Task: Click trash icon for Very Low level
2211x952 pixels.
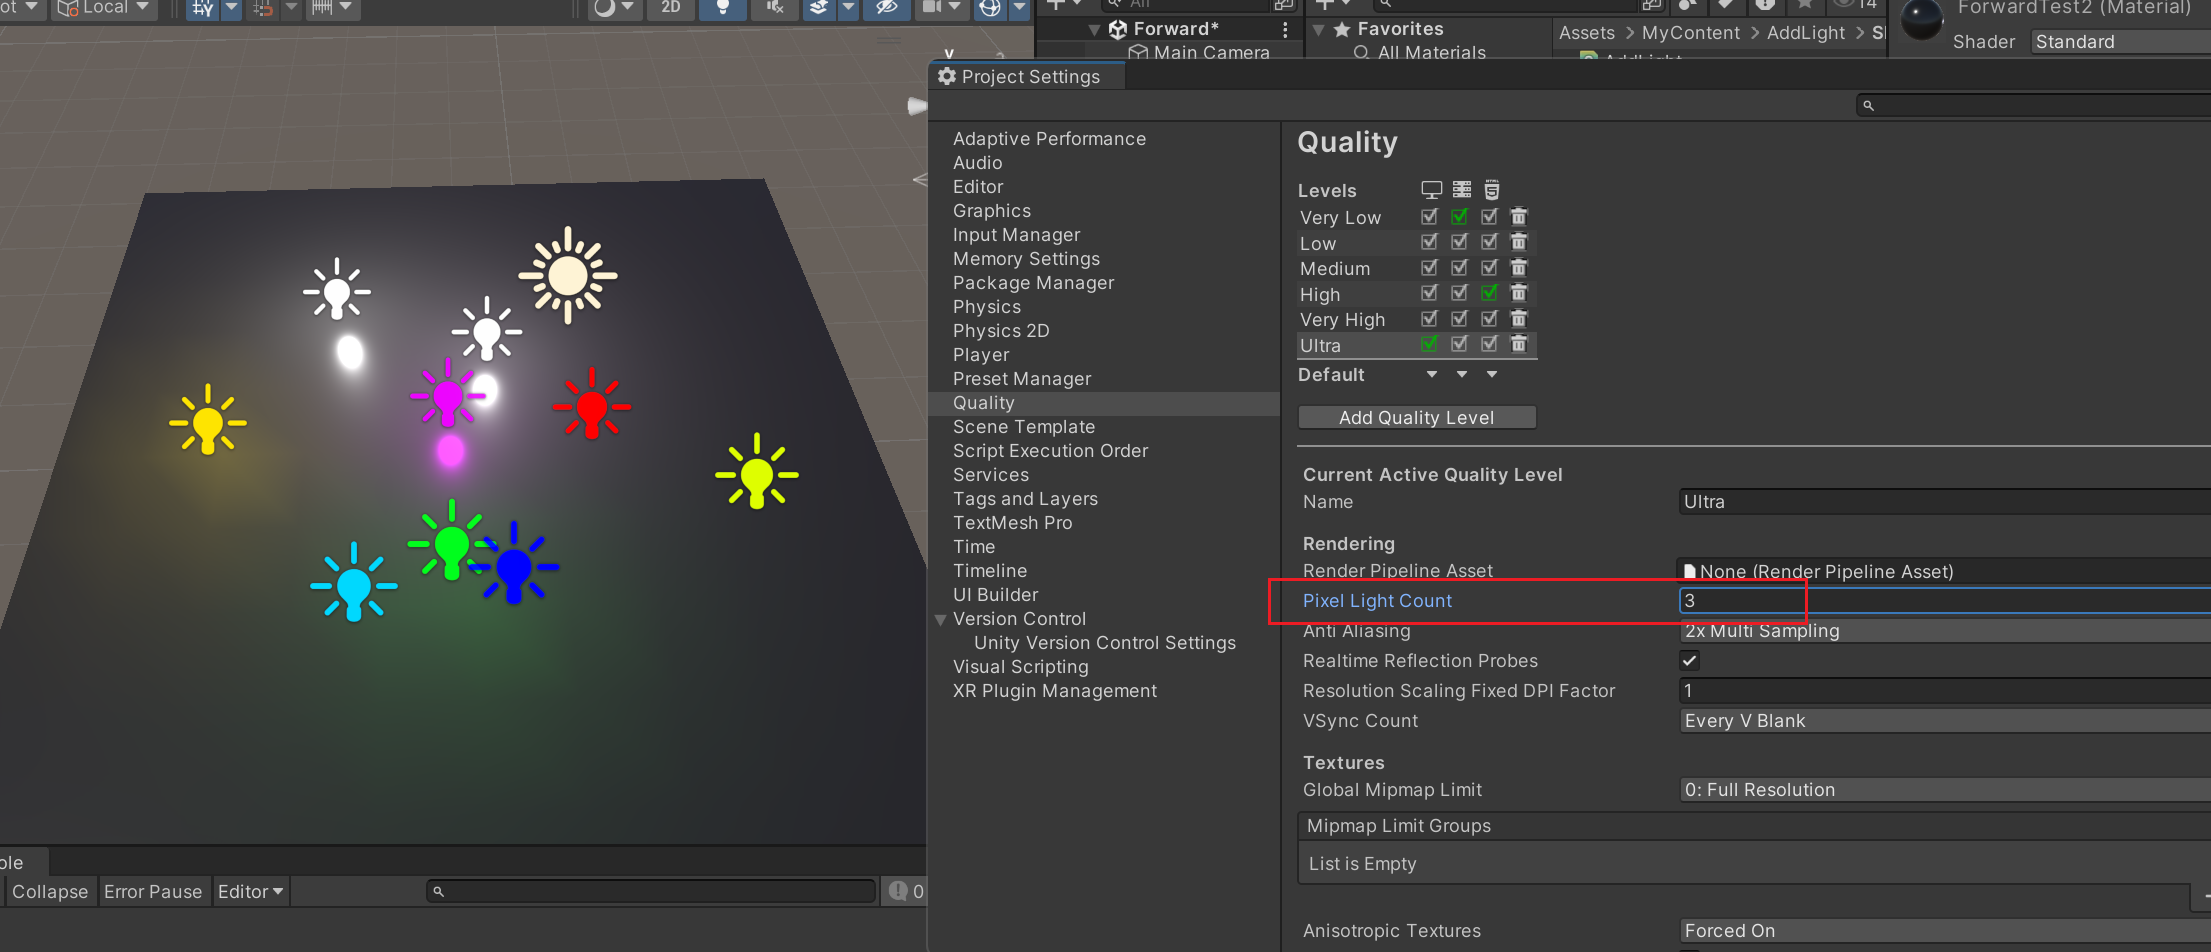Action: coord(1518,217)
